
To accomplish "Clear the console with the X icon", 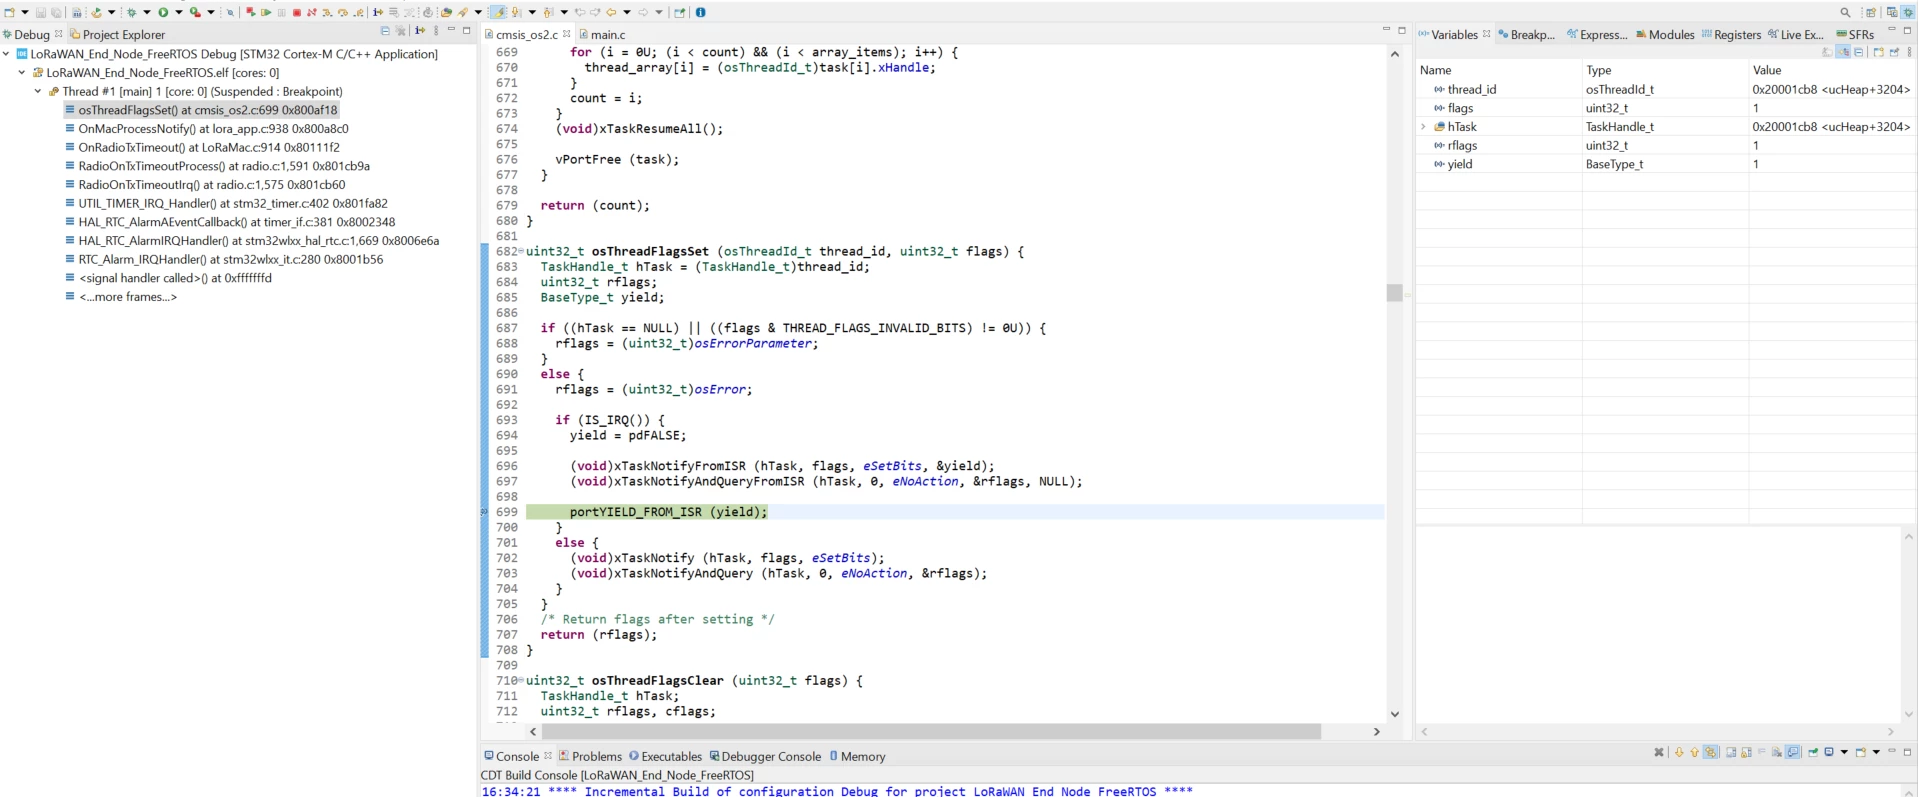I will pyautogui.click(x=1659, y=752).
